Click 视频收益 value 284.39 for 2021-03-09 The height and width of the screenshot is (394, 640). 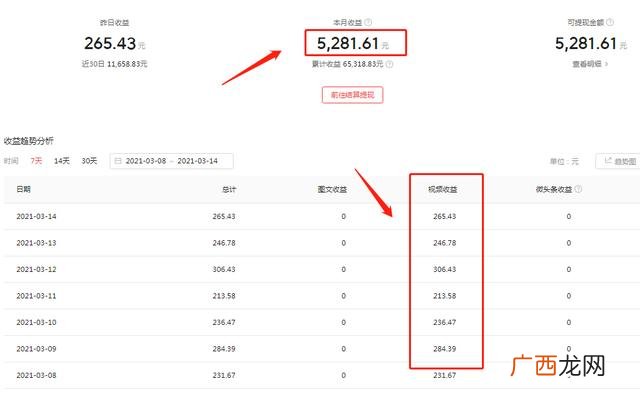tap(444, 349)
